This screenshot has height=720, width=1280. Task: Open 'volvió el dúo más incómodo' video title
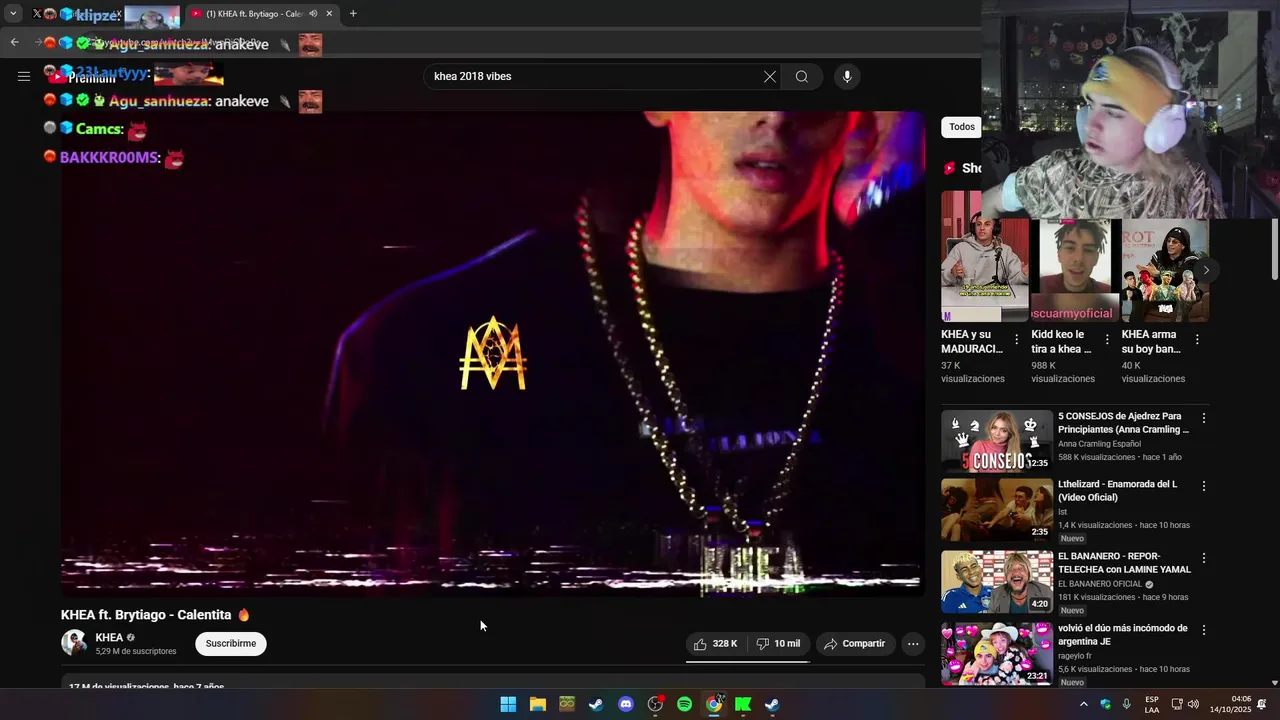(1124, 635)
